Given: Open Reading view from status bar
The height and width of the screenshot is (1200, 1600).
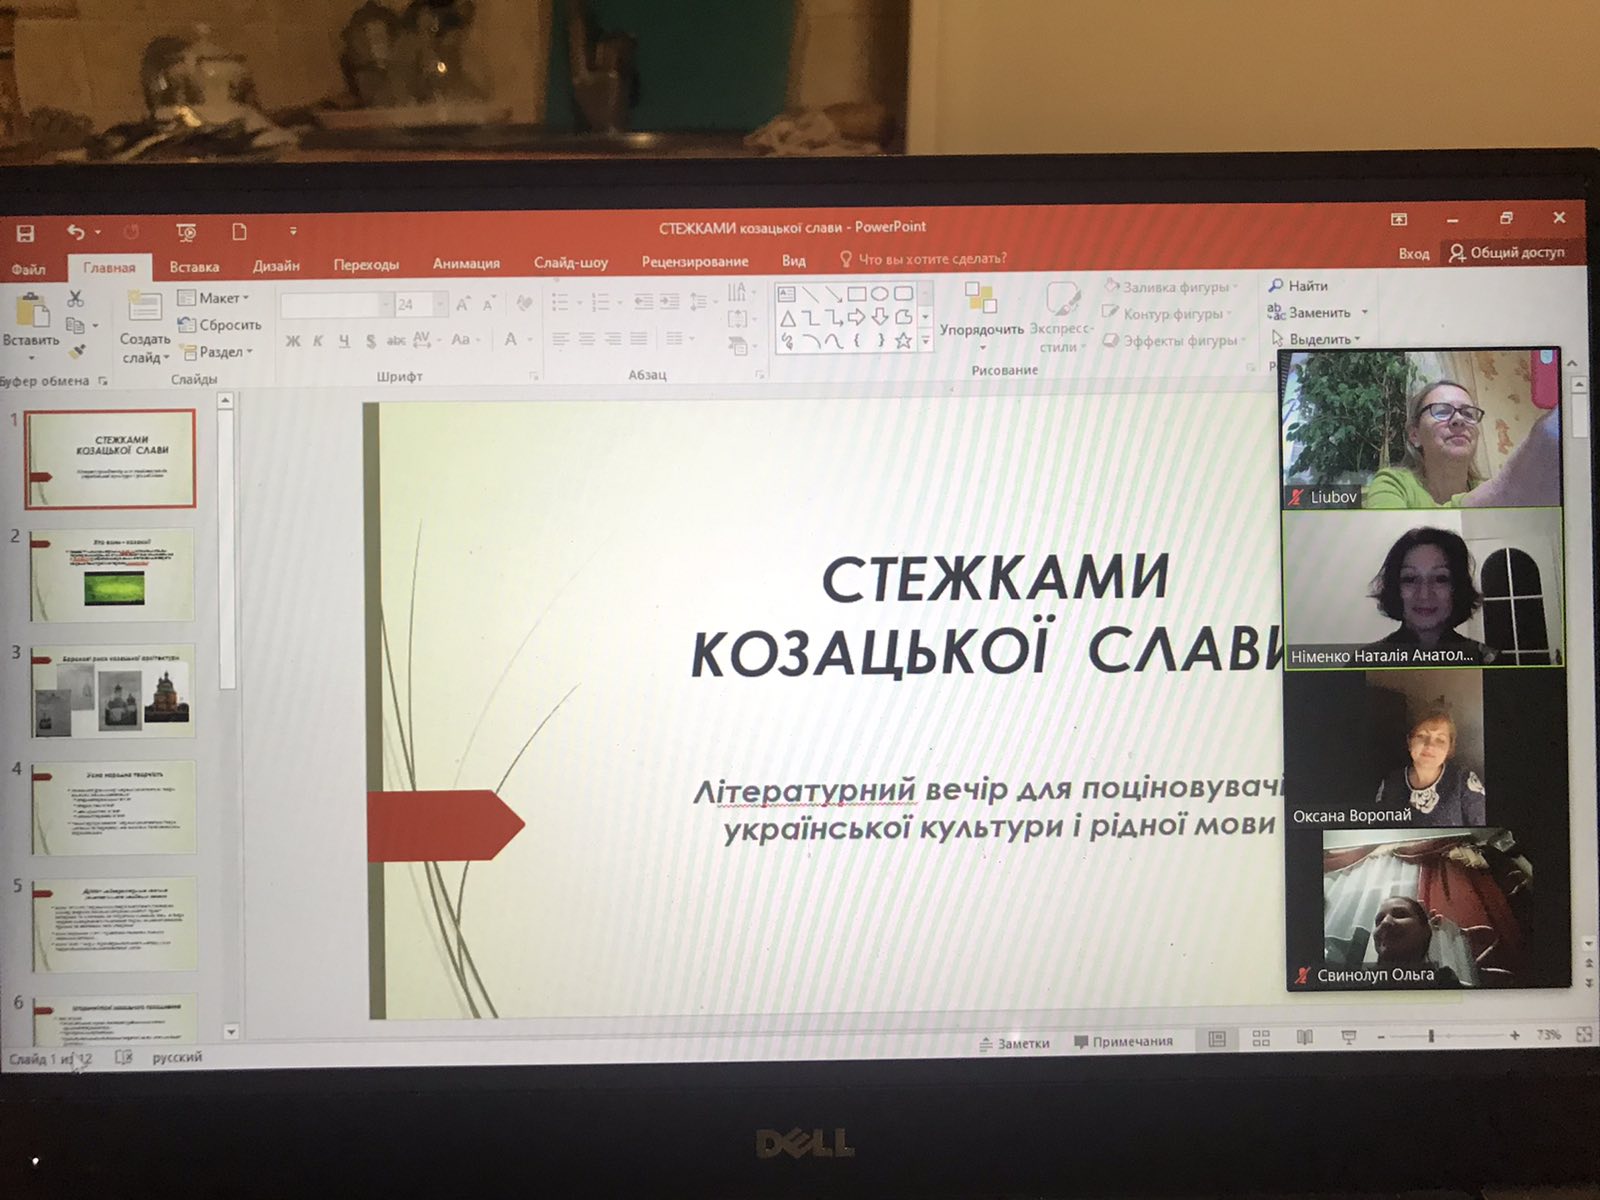Looking at the screenshot, I should 1304,1038.
